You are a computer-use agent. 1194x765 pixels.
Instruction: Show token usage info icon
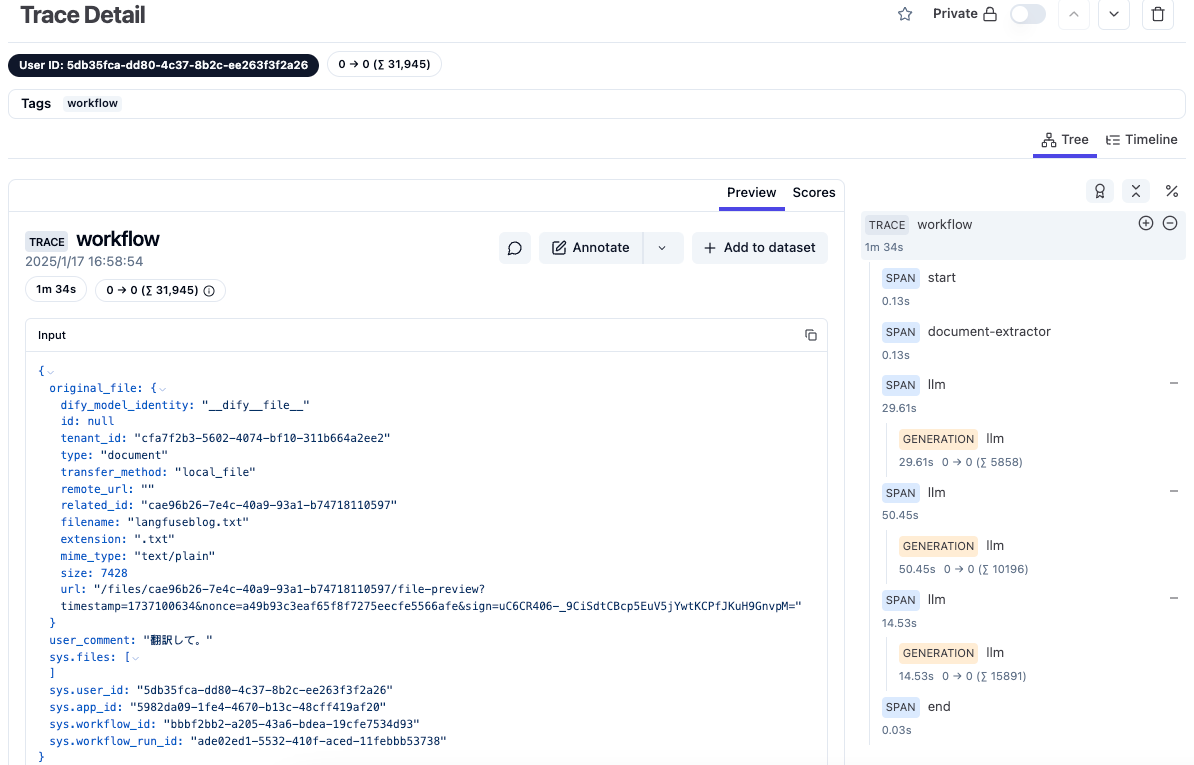pos(209,291)
